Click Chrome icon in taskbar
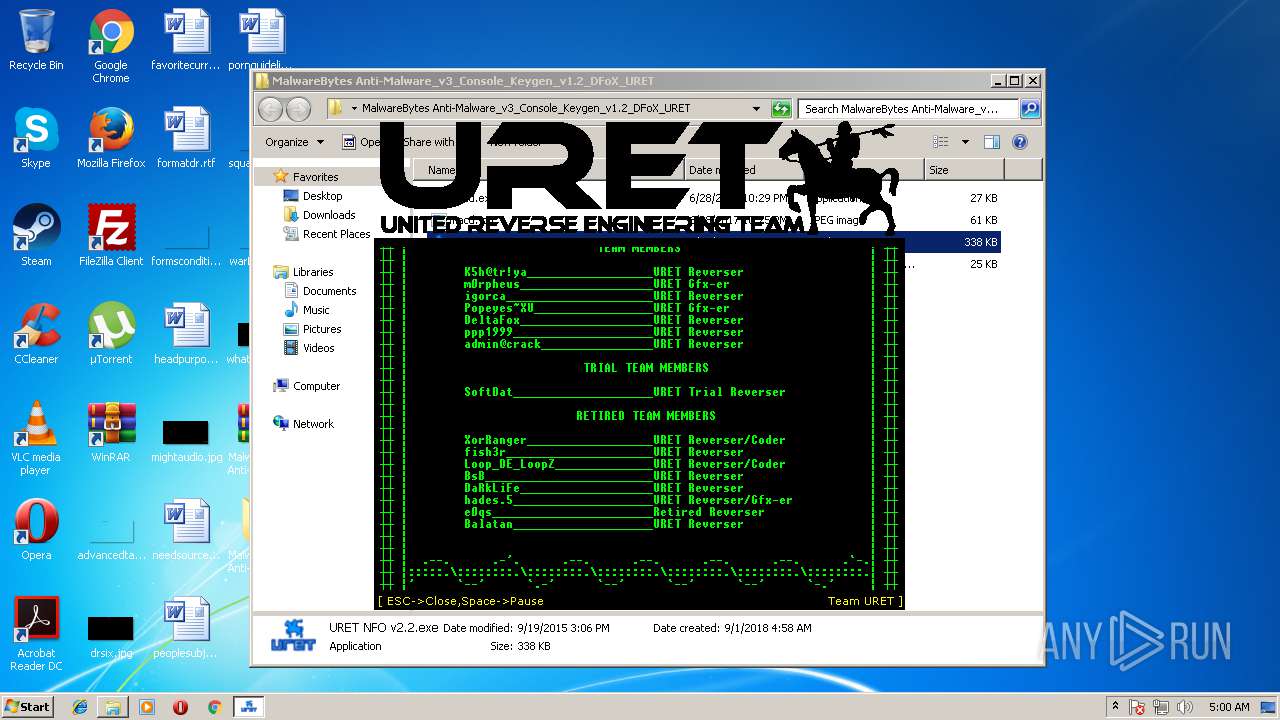1280x720 pixels. coord(214,707)
